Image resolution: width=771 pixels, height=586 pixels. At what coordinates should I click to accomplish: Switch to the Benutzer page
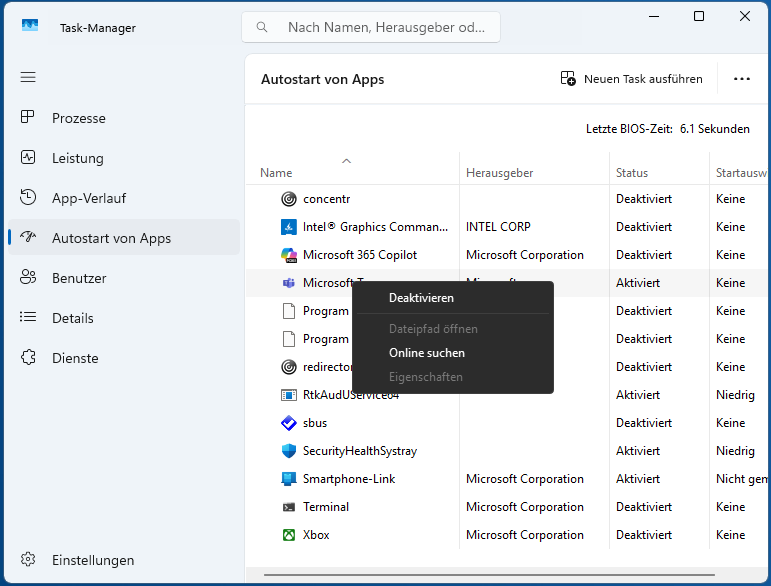pyautogui.click(x=124, y=278)
